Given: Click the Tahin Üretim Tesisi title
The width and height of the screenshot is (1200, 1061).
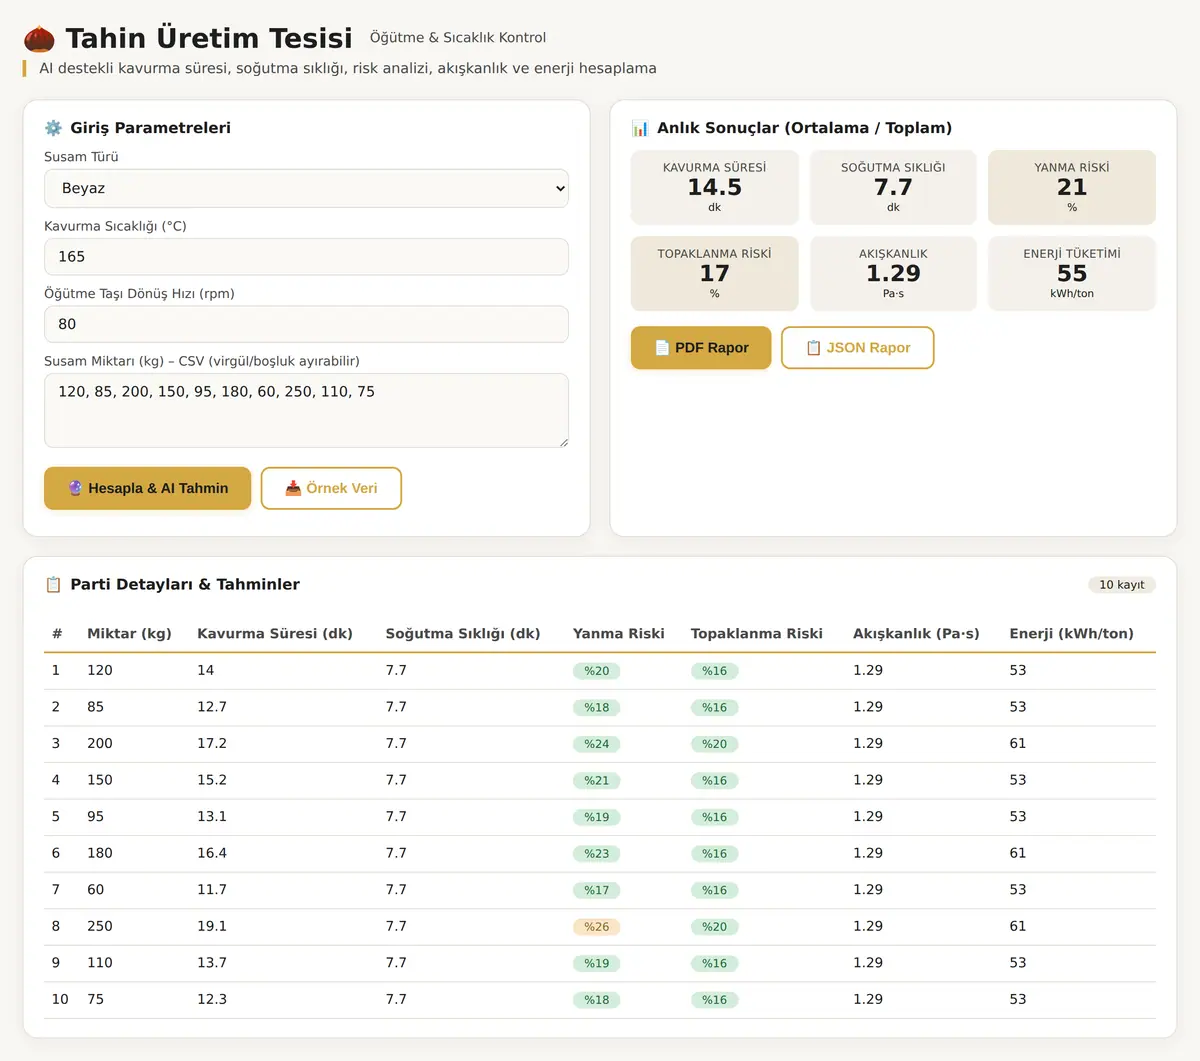Looking at the screenshot, I should tap(209, 38).
